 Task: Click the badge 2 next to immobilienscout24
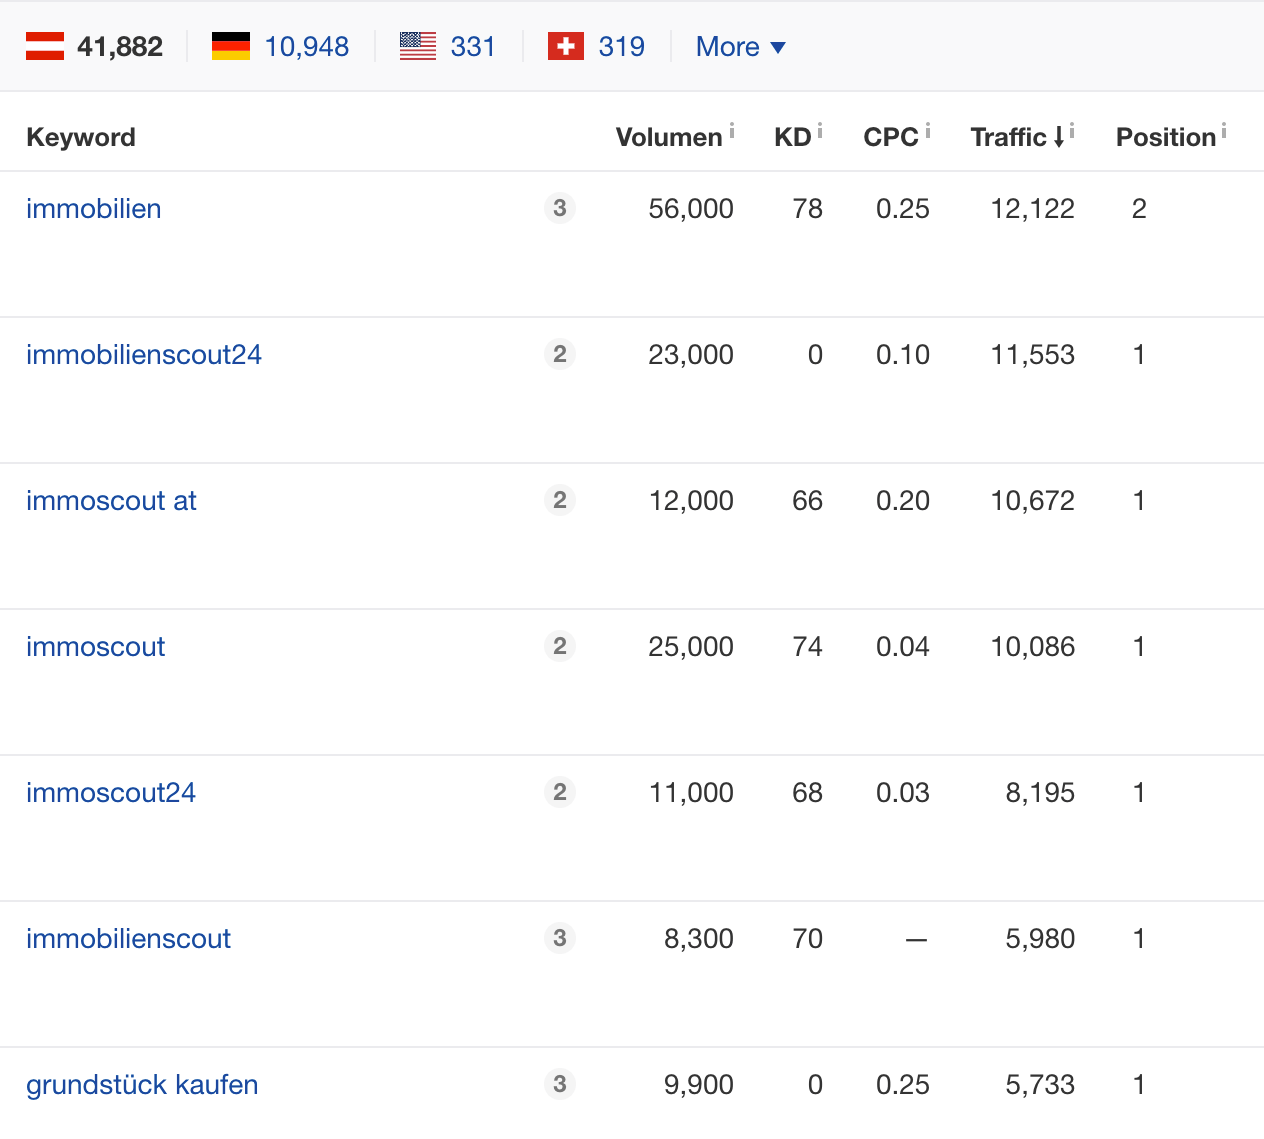(560, 354)
